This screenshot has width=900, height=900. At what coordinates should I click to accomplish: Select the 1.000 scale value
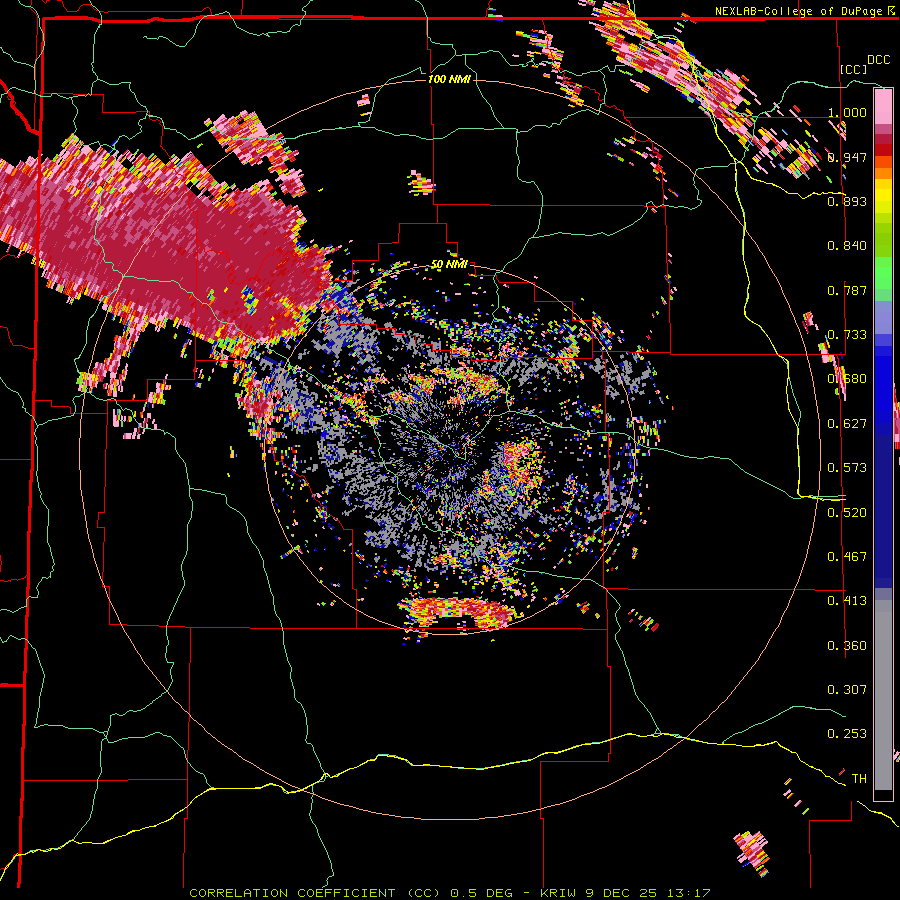click(x=847, y=112)
